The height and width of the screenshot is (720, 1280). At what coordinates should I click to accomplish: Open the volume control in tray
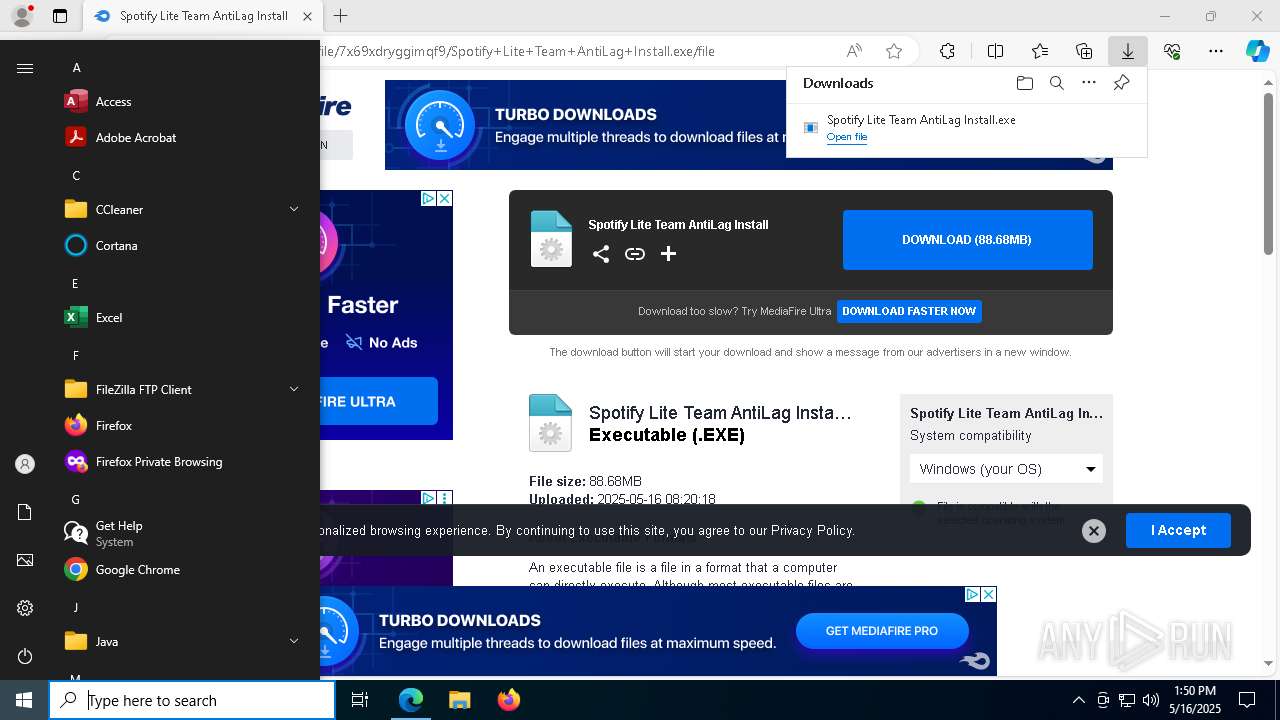pyautogui.click(x=1151, y=700)
